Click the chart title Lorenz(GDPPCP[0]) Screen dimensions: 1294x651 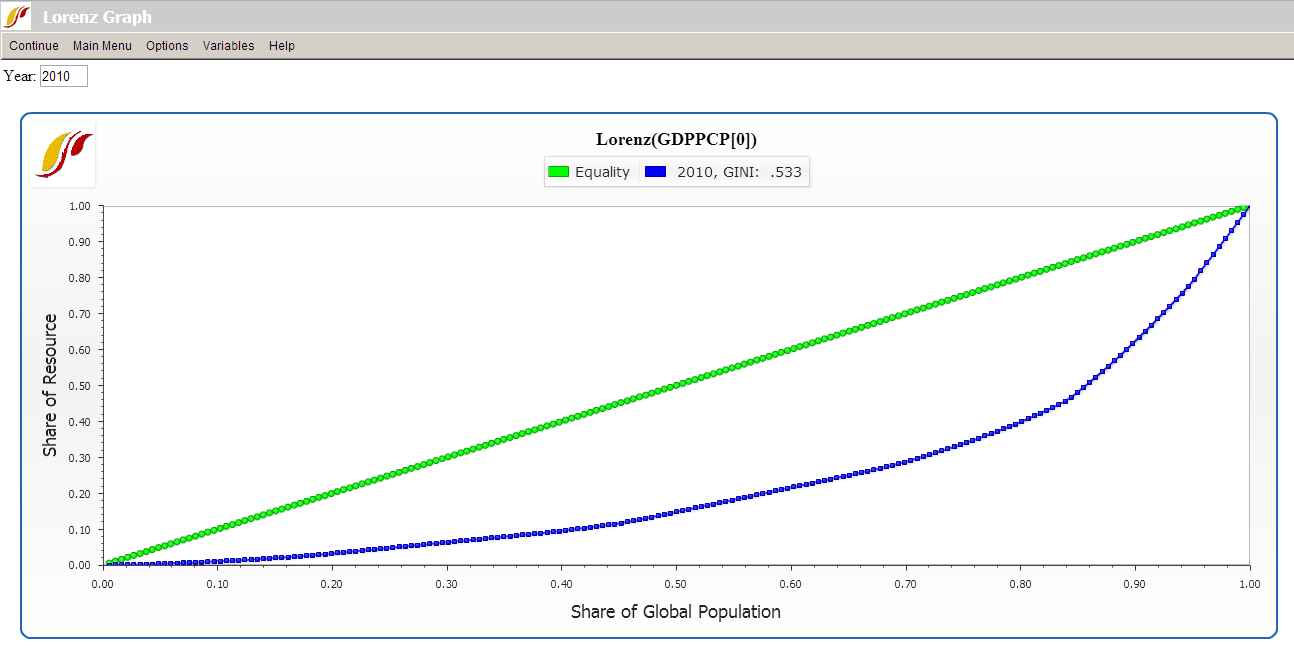677,139
